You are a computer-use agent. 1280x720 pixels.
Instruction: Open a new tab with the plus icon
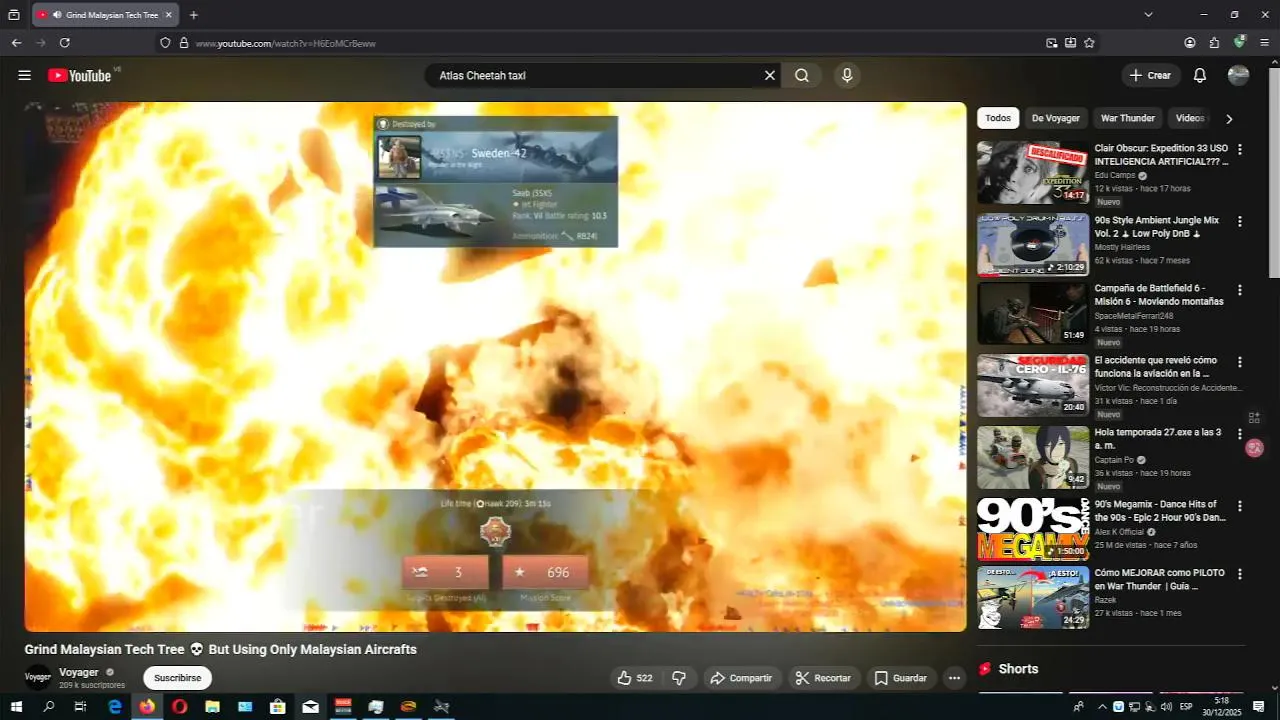[x=194, y=15]
